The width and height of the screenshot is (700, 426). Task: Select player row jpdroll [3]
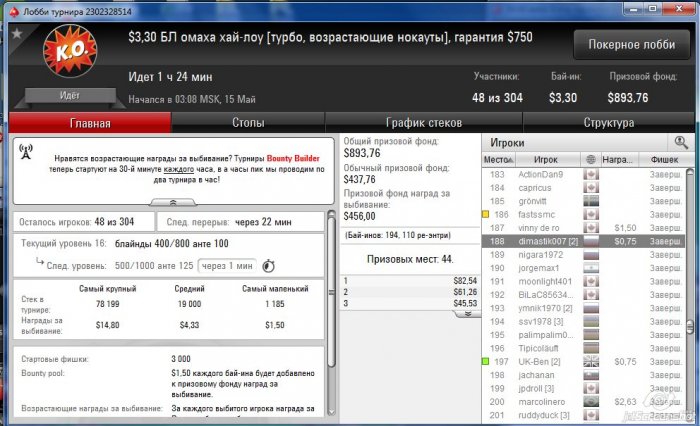(x=583, y=388)
